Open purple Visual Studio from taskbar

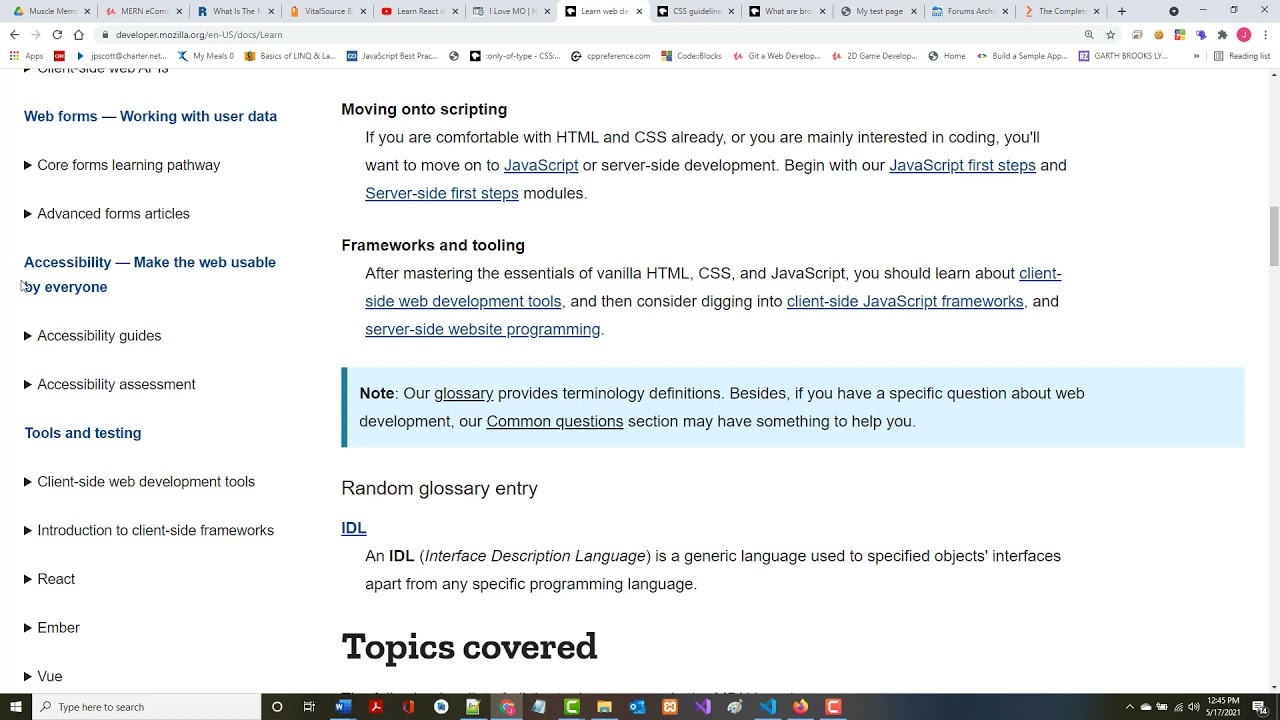[703, 707]
